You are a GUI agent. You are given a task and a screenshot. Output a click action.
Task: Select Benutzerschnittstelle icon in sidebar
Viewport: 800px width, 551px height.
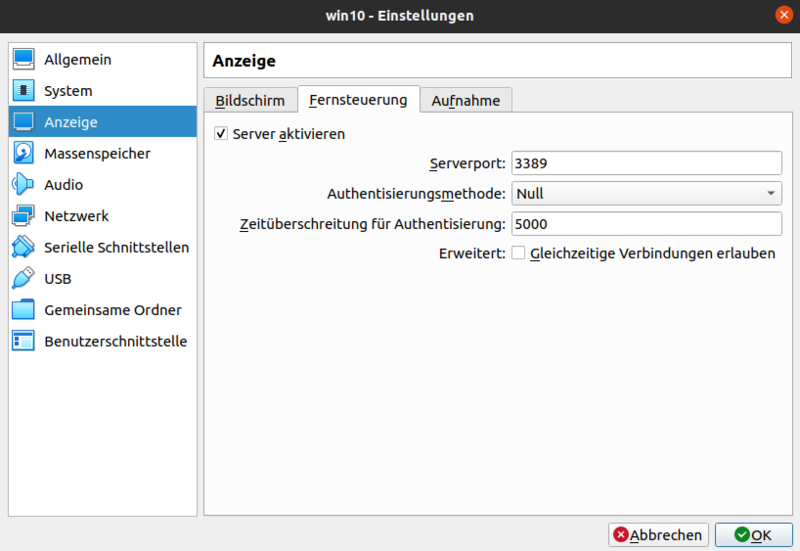click(x=24, y=341)
